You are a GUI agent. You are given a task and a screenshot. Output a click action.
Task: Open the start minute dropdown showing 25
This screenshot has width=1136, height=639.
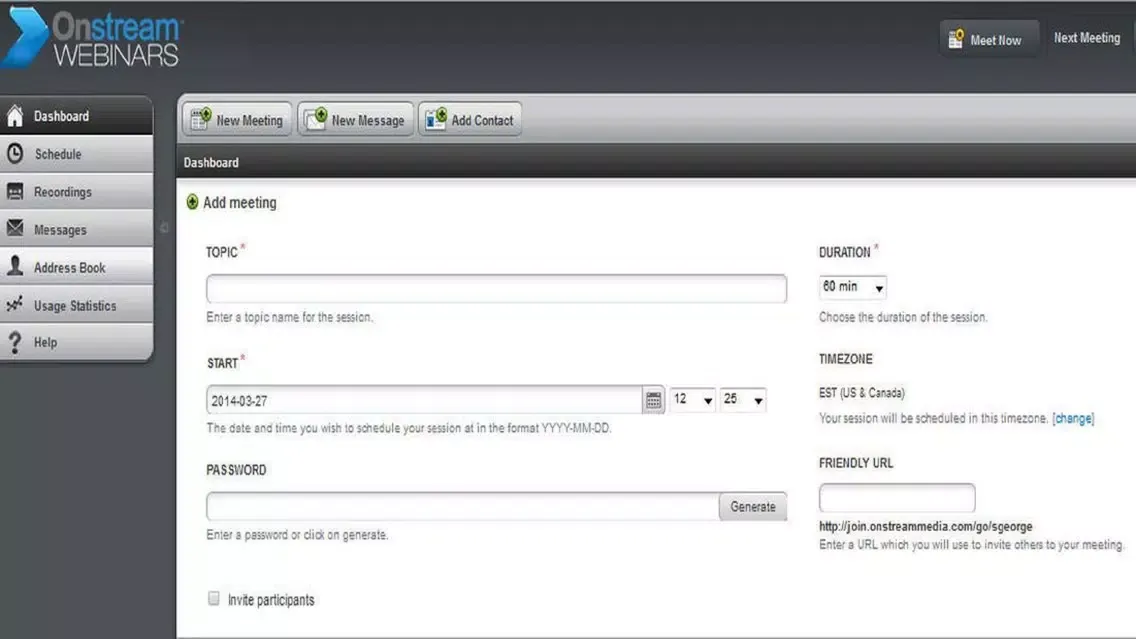click(743, 399)
